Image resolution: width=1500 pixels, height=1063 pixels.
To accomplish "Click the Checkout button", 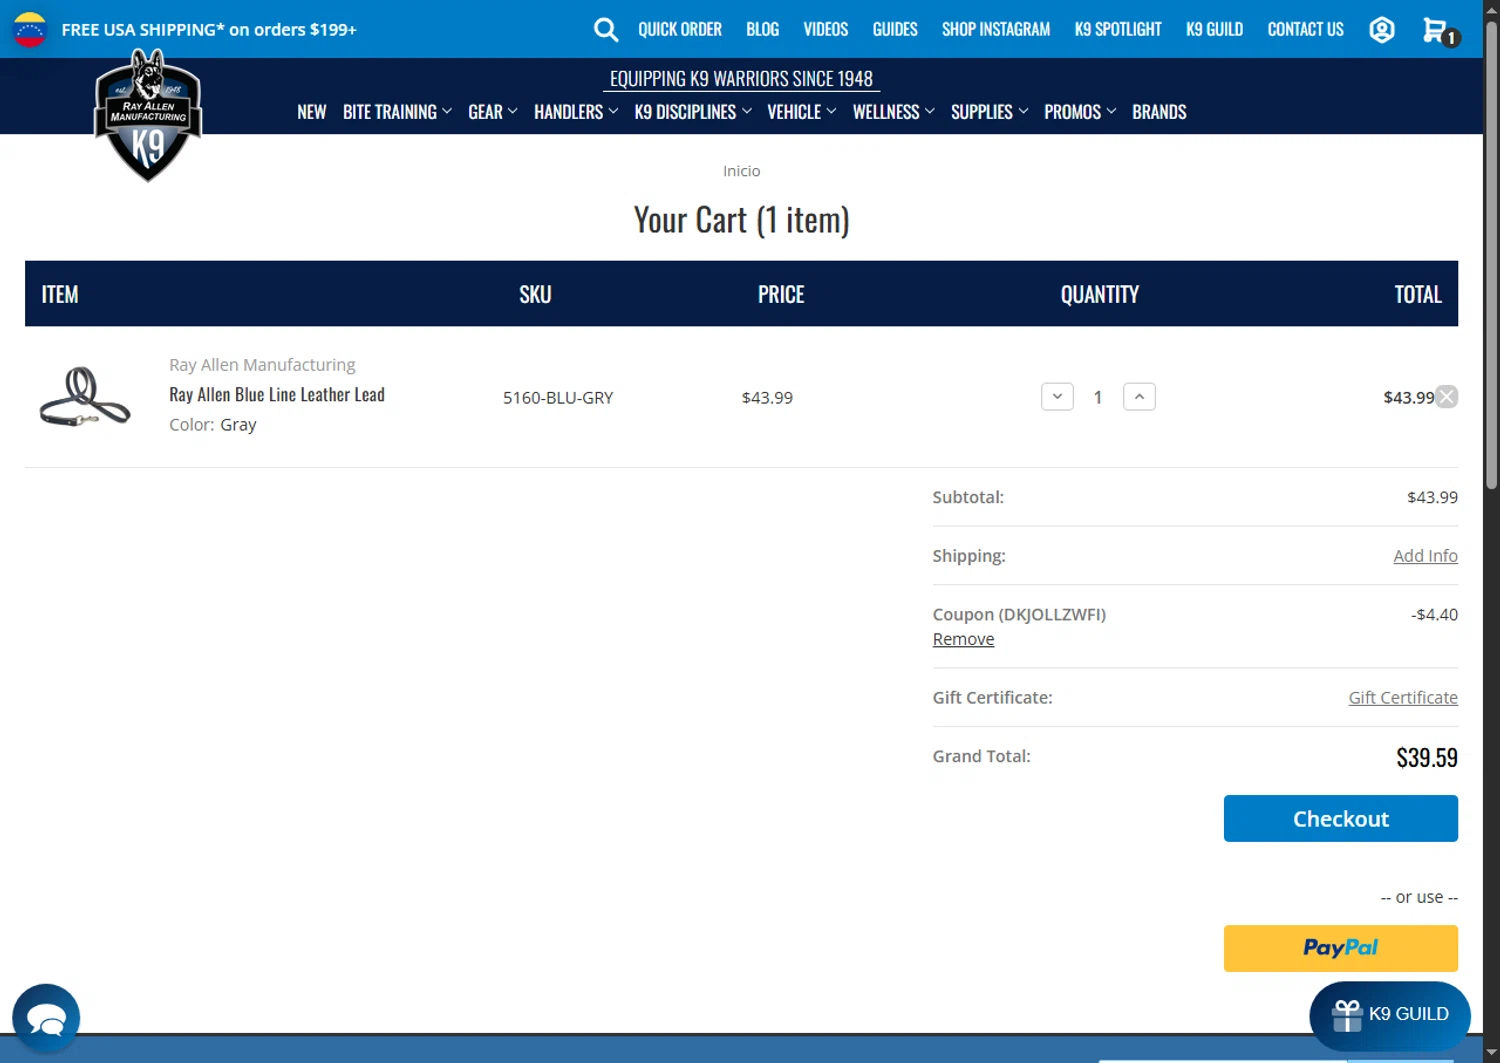I will [1341, 818].
